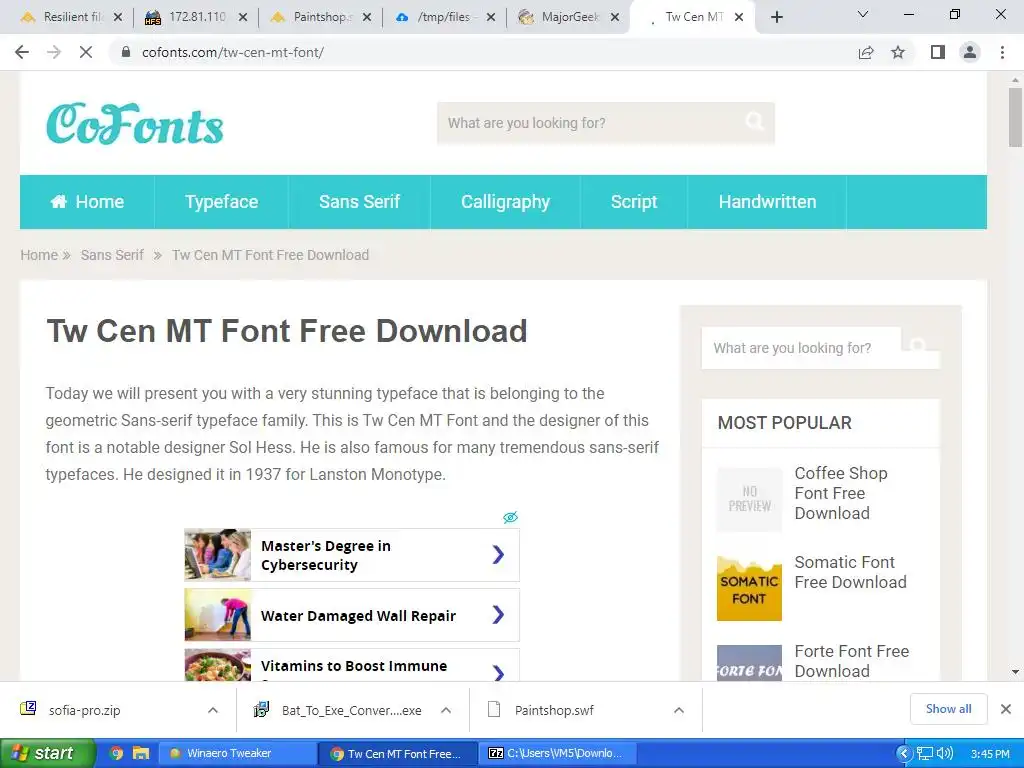Image resolution: width=1024 pixels, height=768 pixels.
Task: Click the Coffee Shop no-preview thumbnail
Action: point(749,500)
